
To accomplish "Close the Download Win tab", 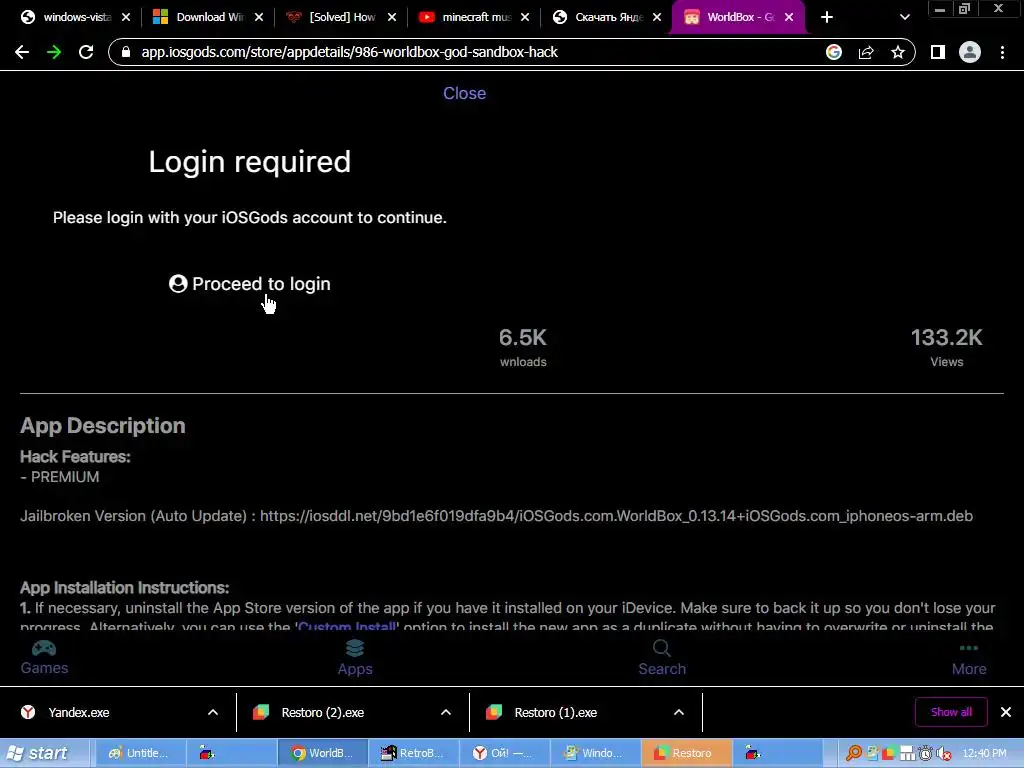I will point(259,18).
